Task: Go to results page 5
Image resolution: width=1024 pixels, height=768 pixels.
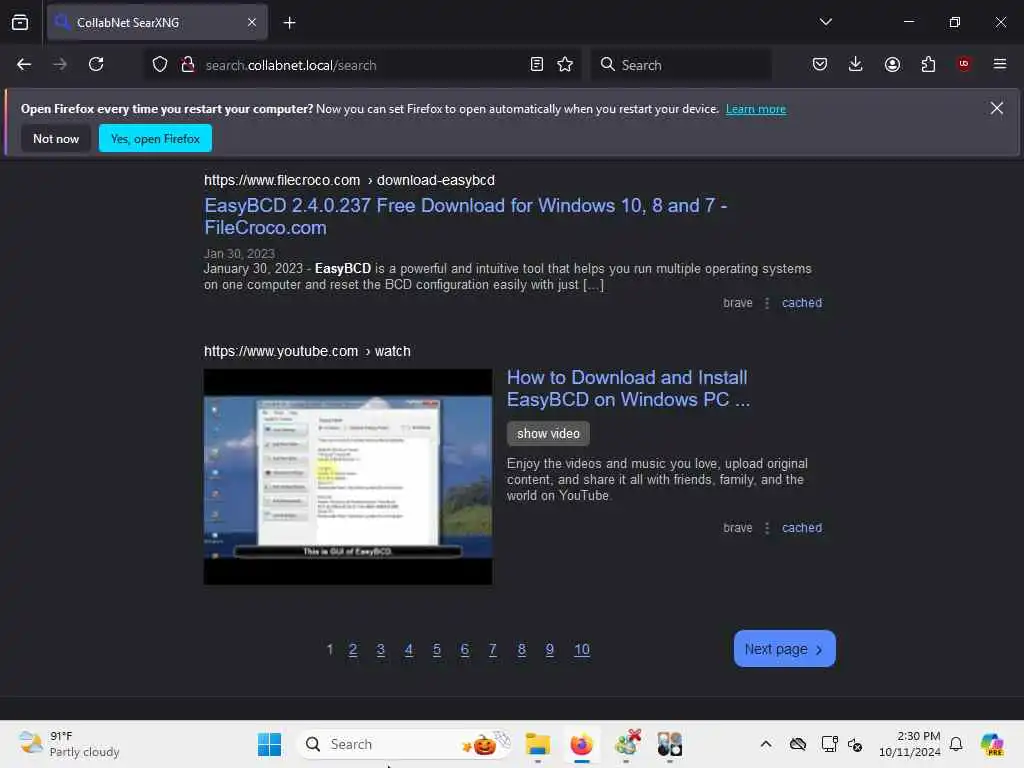Action: click(x=437, y=649)
